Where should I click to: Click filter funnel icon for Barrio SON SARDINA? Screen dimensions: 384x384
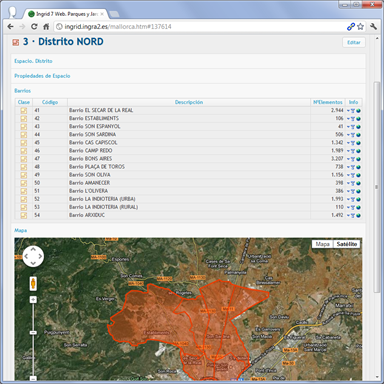pyautogui.click(x=353, y=135)
